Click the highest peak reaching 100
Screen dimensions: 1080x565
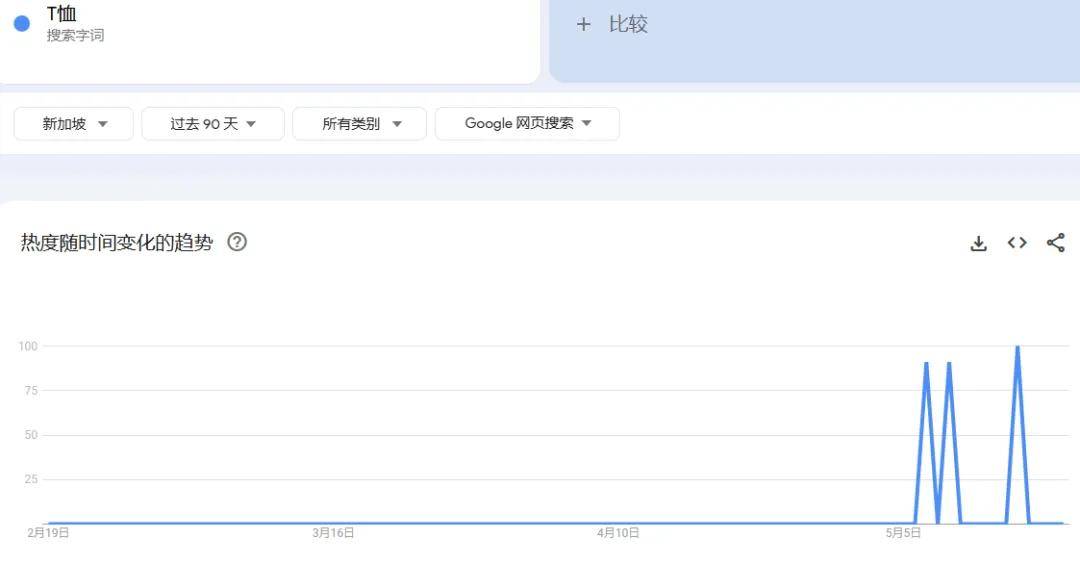click(x=1017, y=347)
